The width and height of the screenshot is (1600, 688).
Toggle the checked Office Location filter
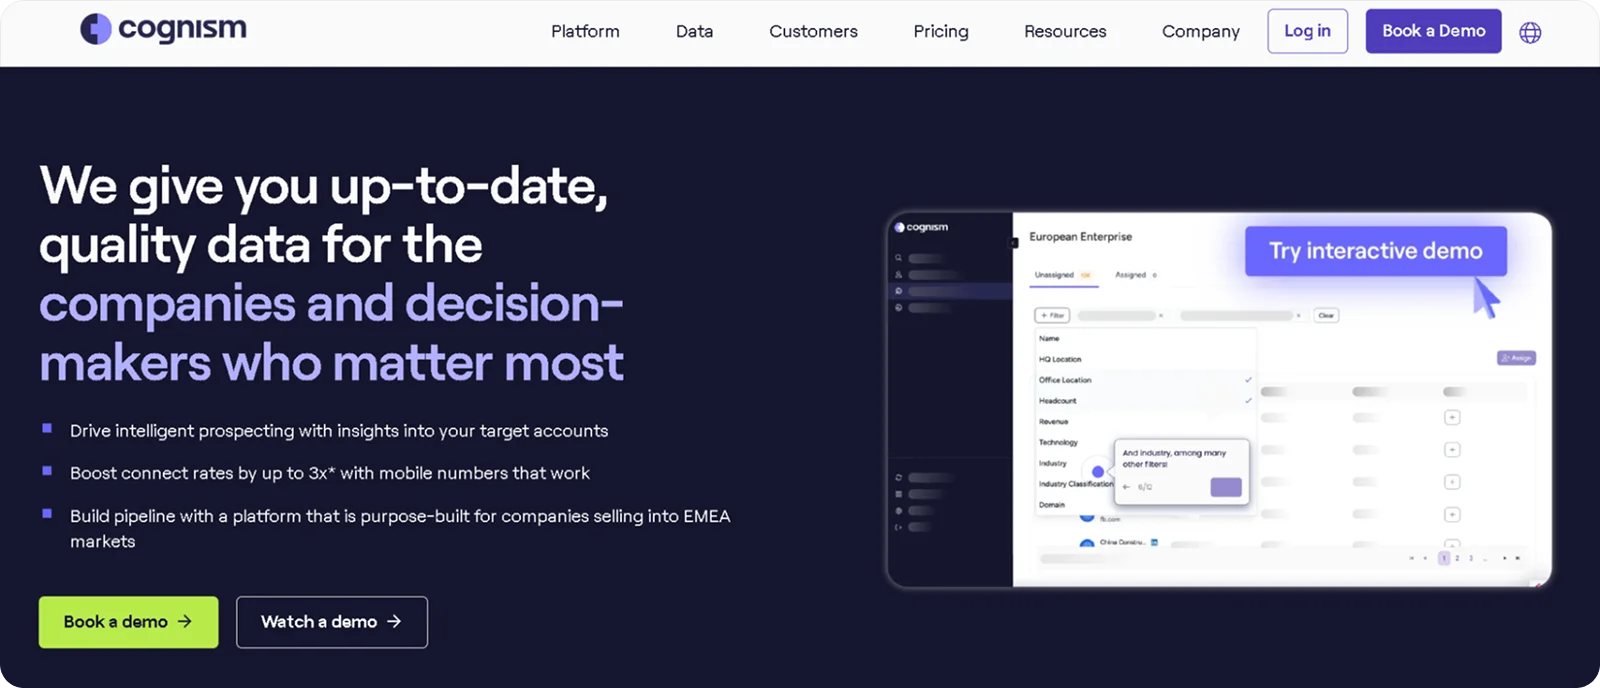(1145, 380)
